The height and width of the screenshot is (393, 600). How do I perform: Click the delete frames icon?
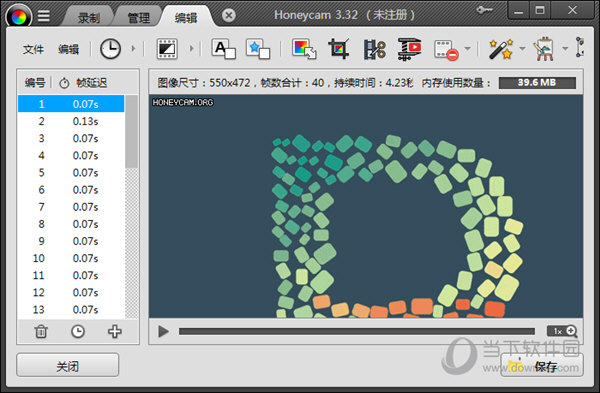[x=446, y=50]
